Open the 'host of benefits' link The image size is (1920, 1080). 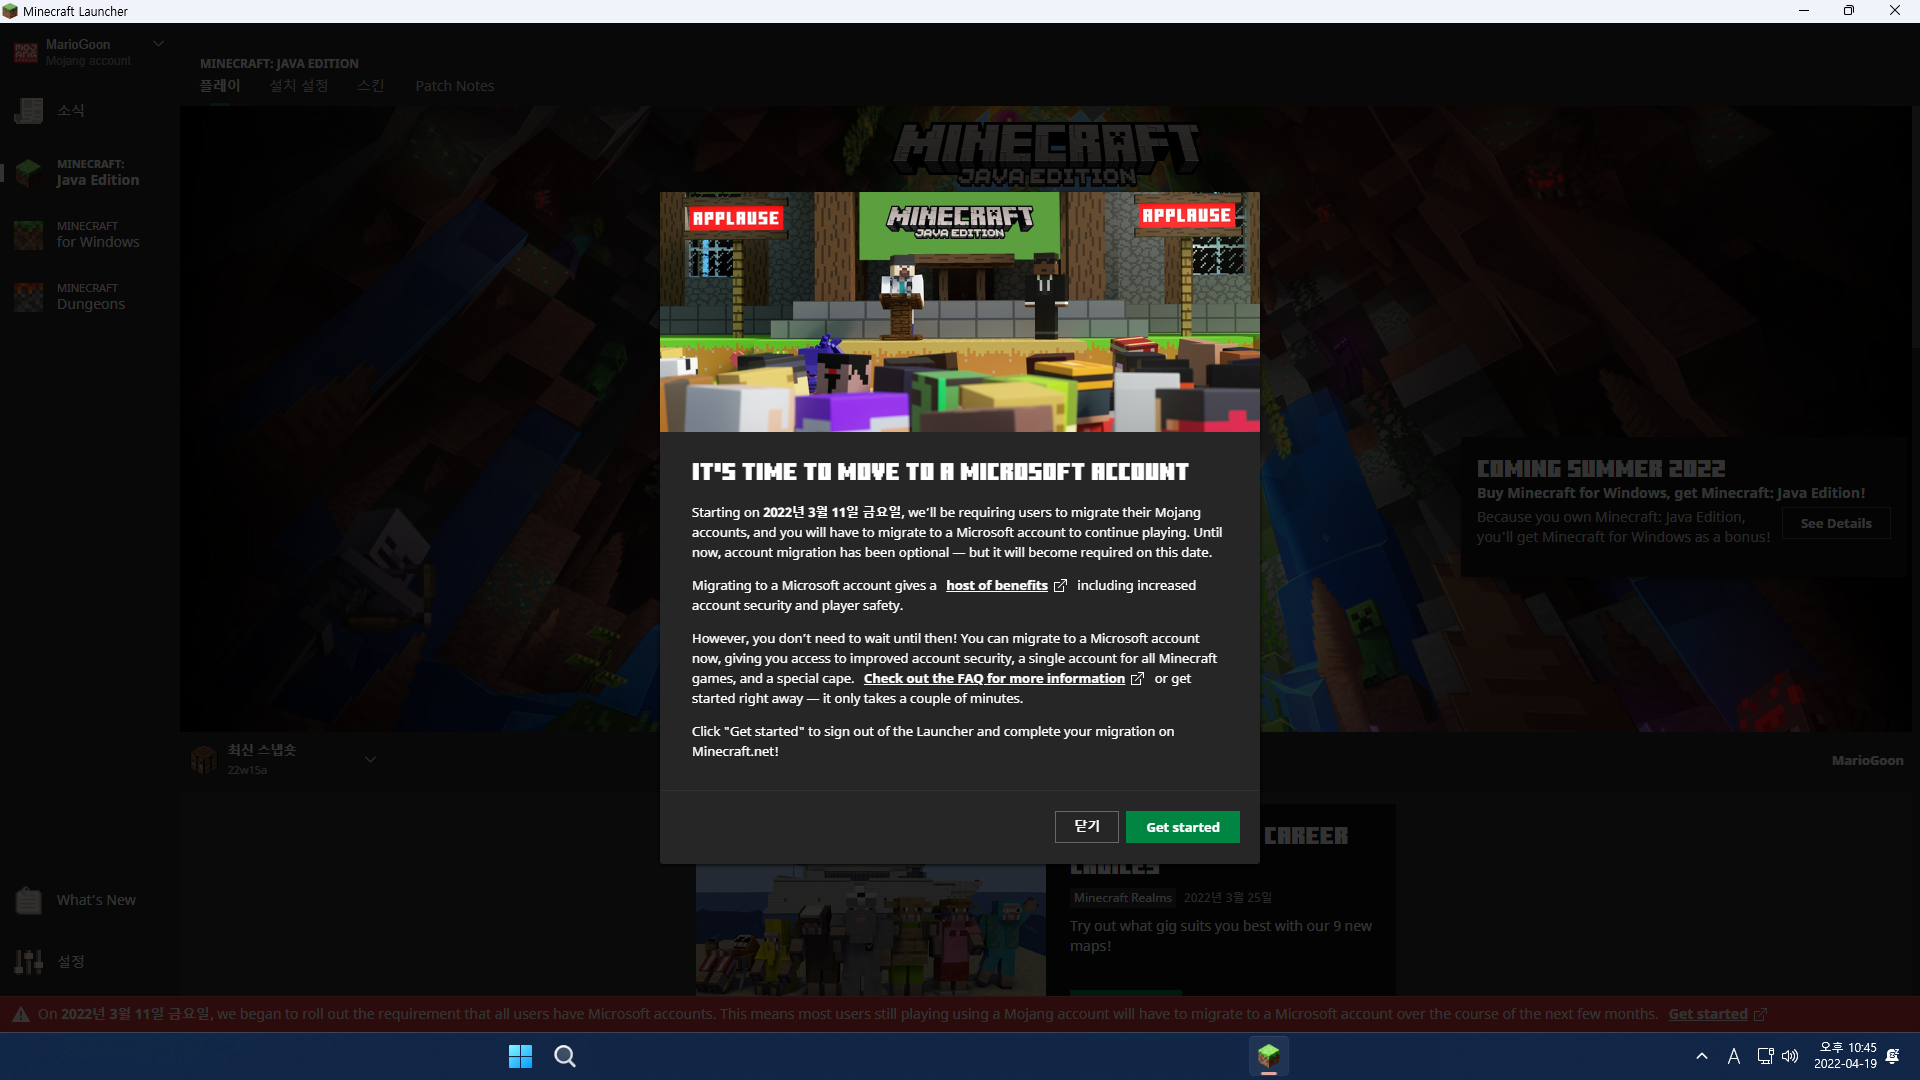tap(996, 586)
